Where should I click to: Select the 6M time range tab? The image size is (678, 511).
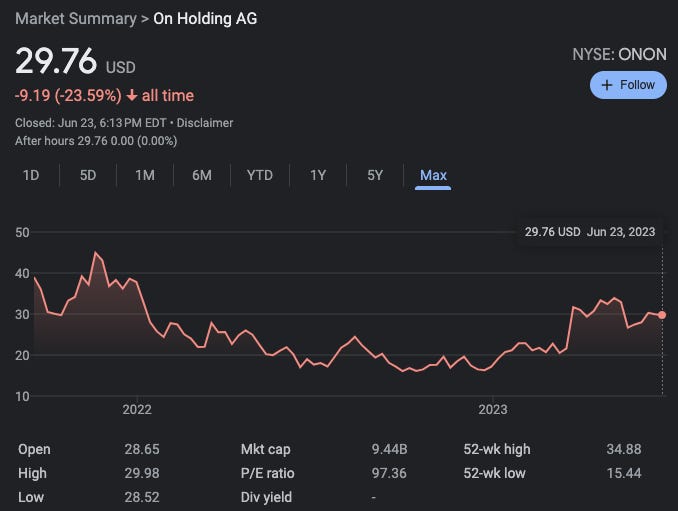coord(202,175)
